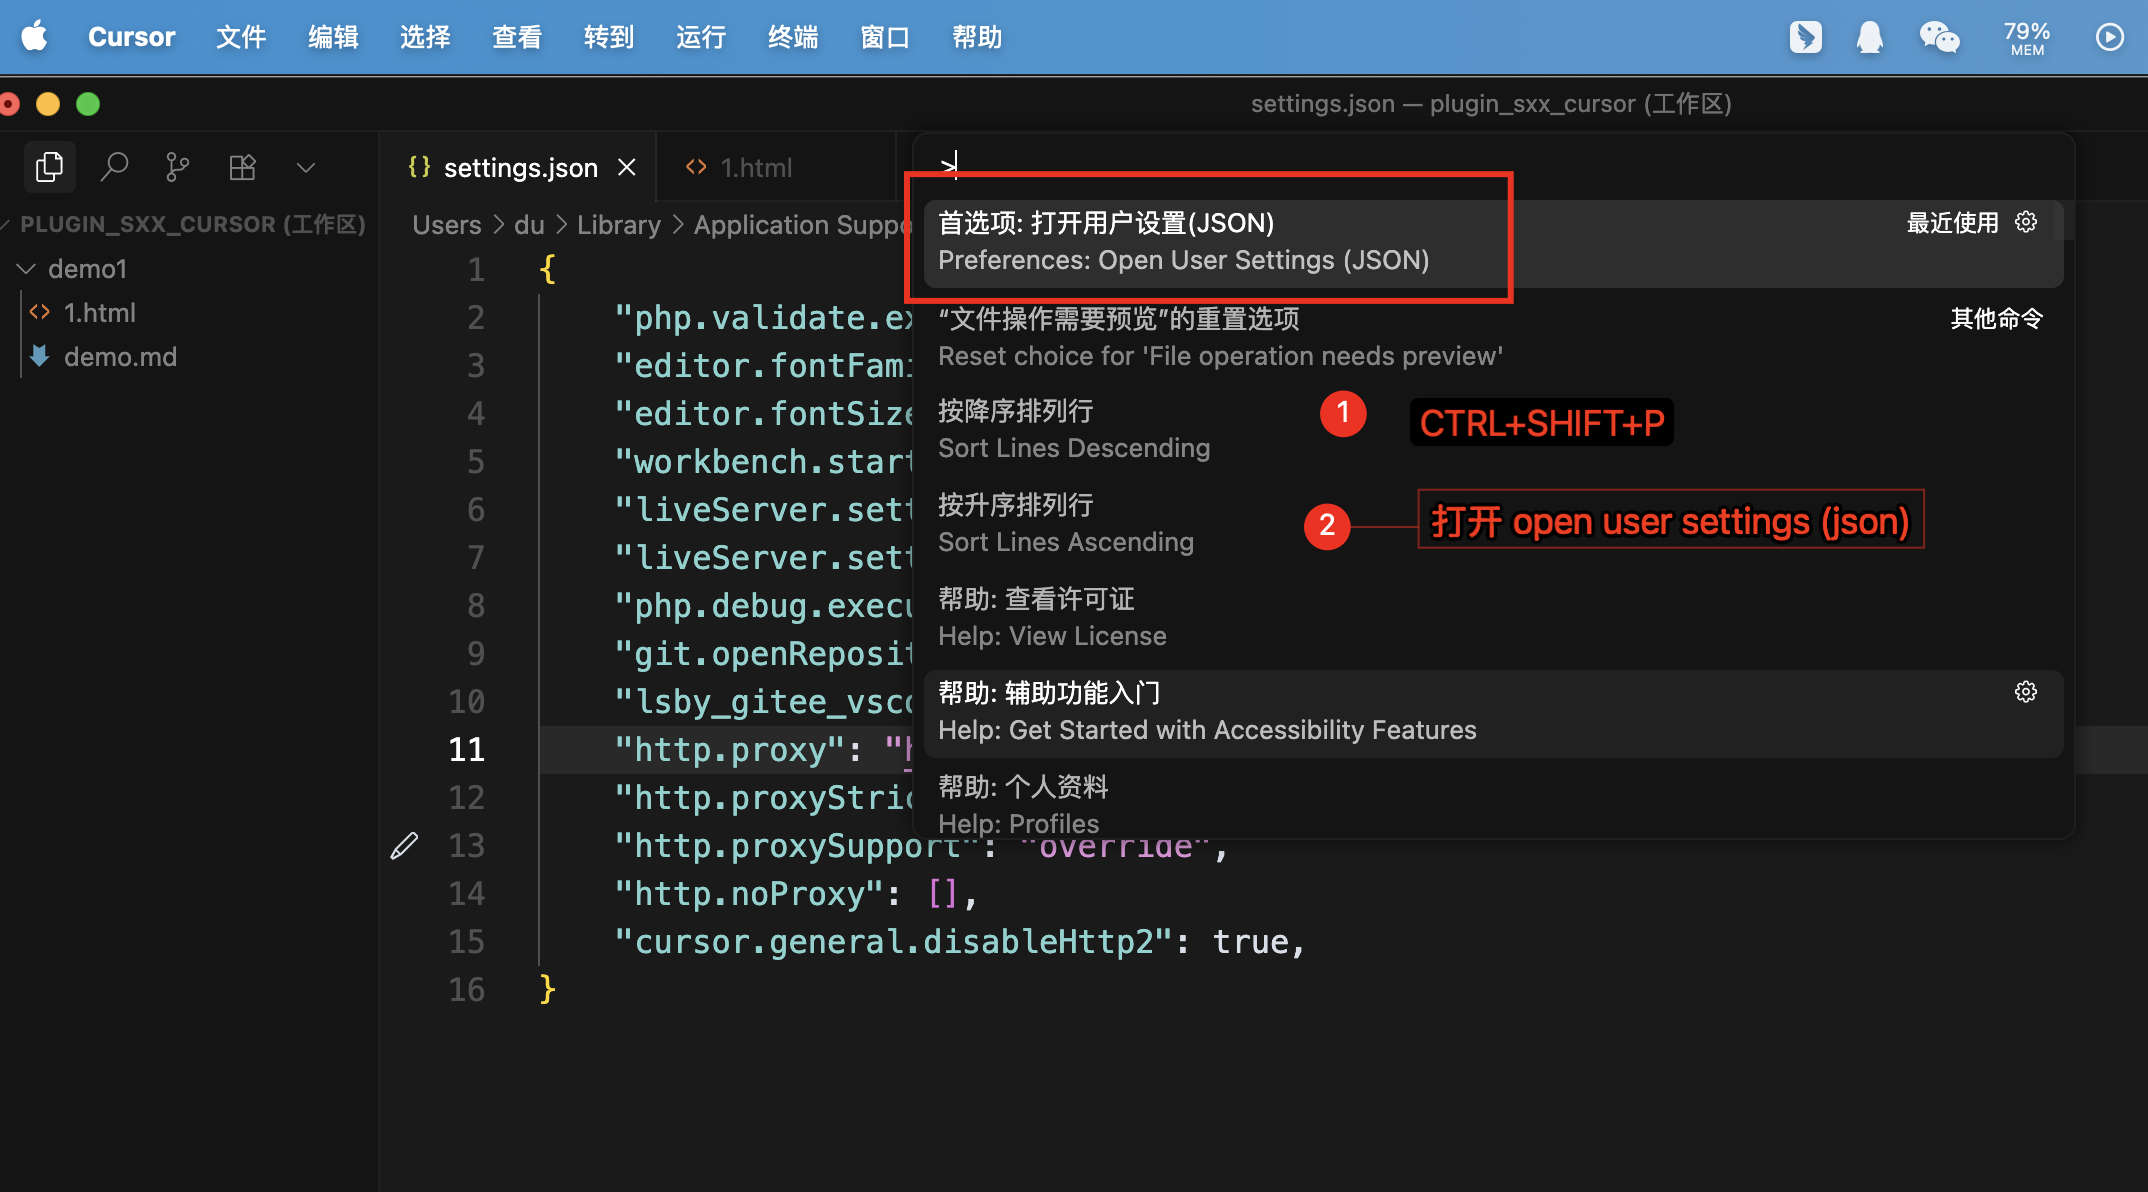The height and width of the screenshot is (1192, 2148).
Task: Open the 编辑 menu
Action: (333, 37)
